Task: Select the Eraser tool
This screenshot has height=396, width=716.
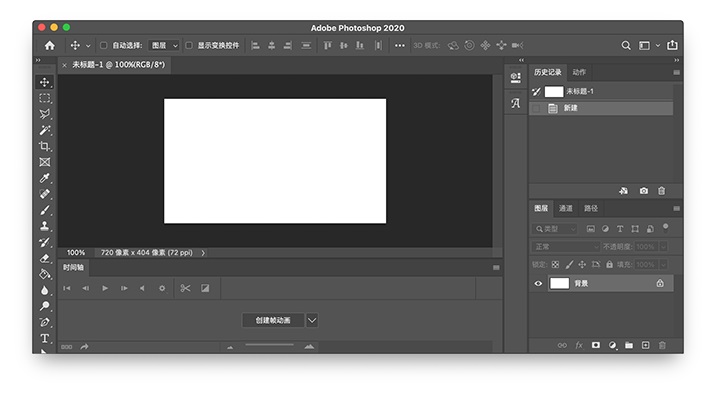Action: 44,259
